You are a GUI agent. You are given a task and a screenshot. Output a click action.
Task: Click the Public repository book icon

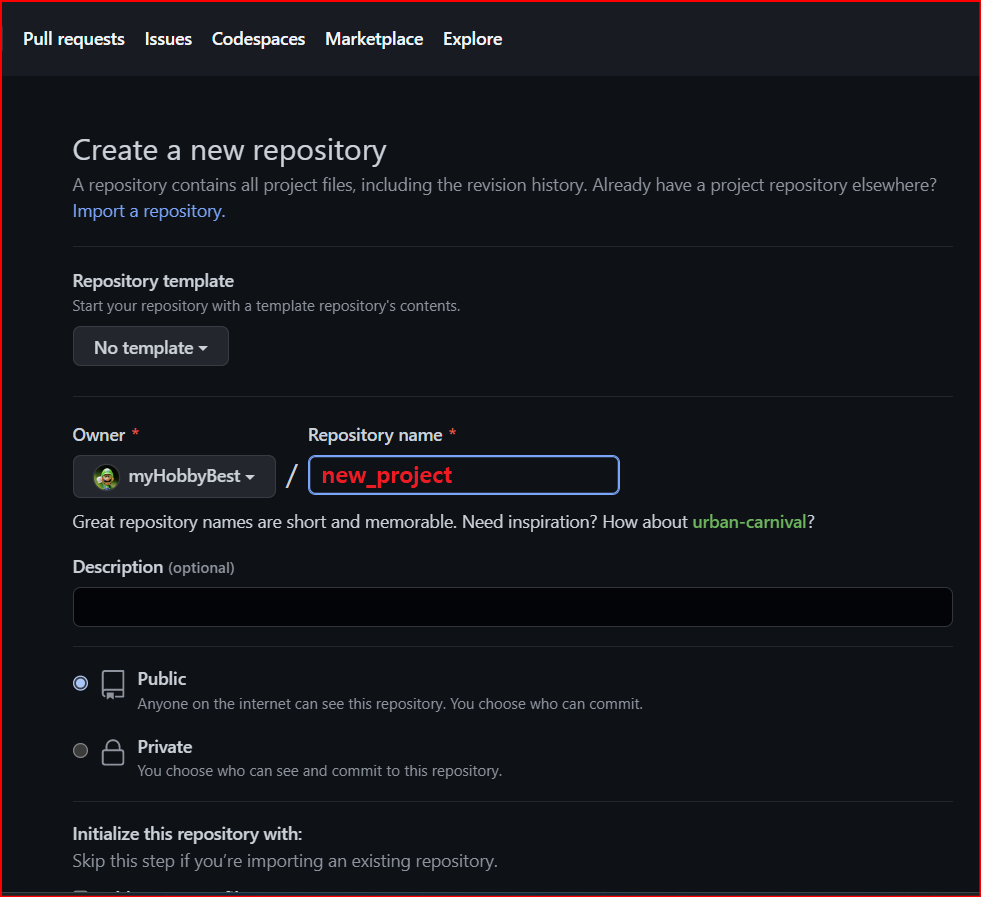[x=113, y=685]
